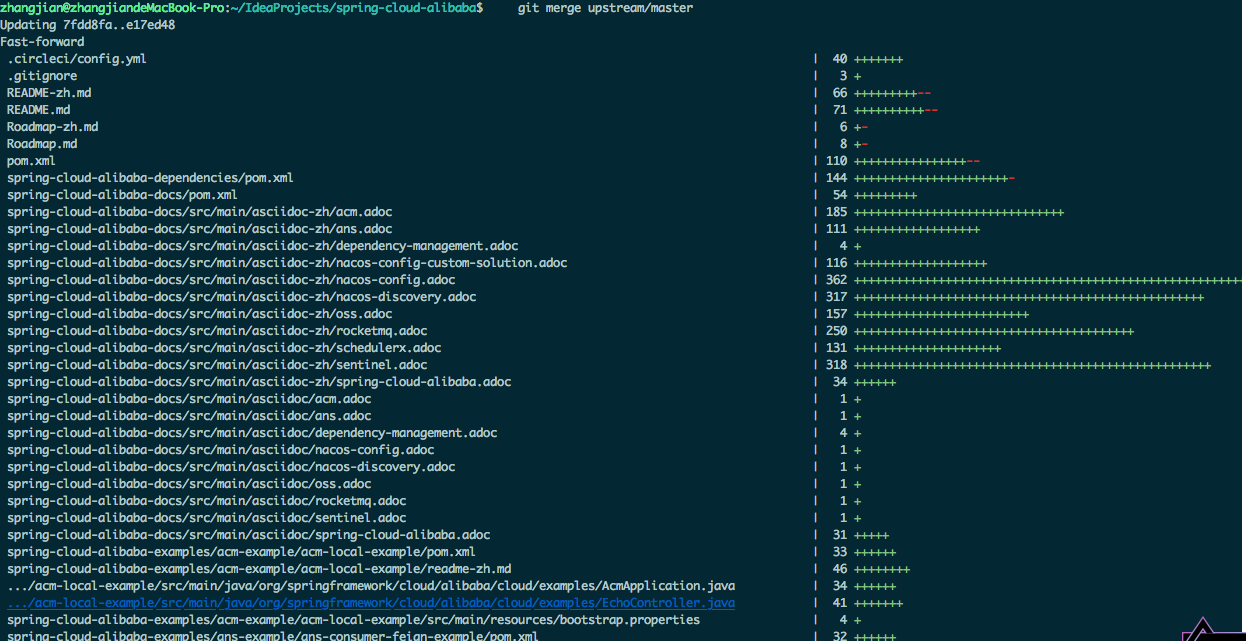Click the change count '185'
Screen dimensions: 1246x641
pos(837,212)
